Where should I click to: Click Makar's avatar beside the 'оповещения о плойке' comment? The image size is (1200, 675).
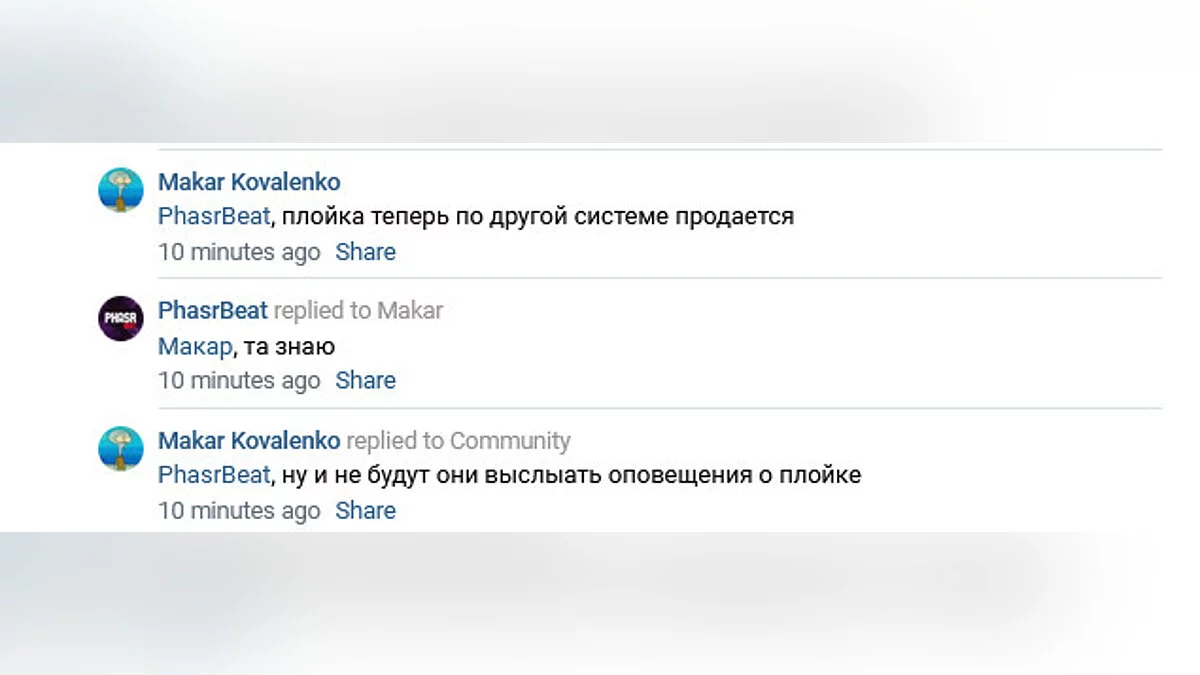pos(121,449)
